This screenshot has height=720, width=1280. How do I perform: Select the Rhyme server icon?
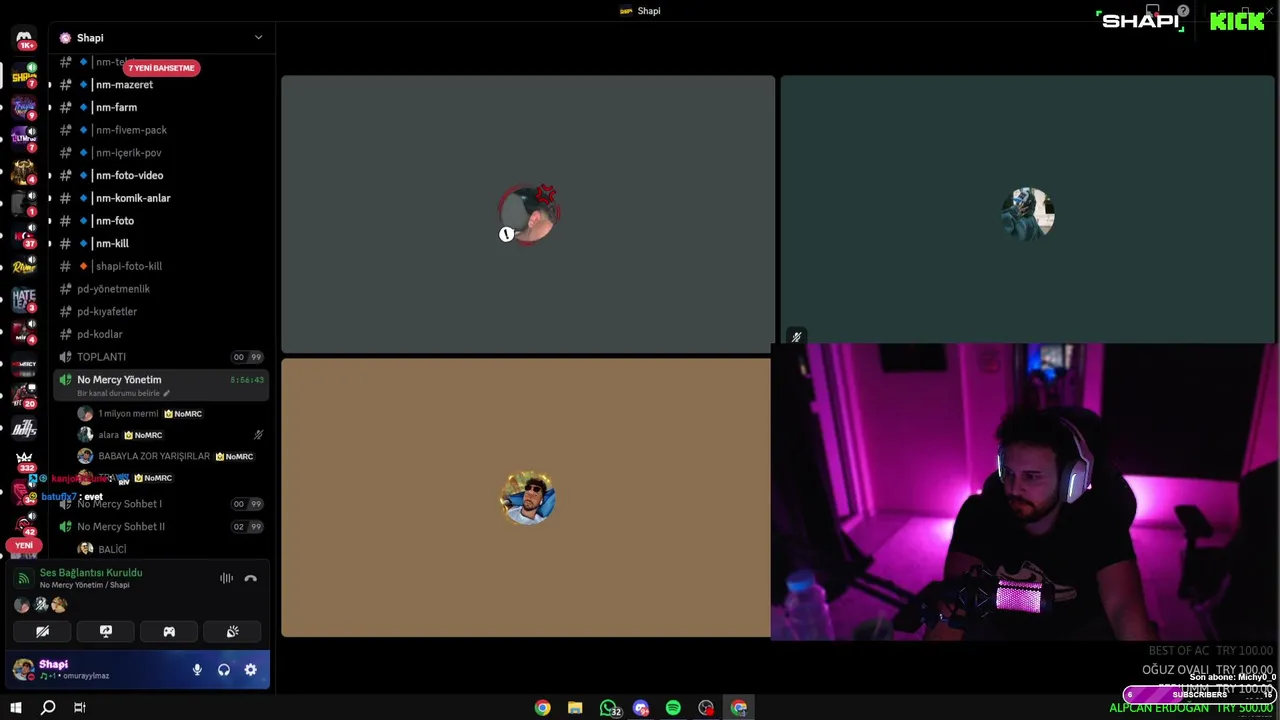pyautogui.click(x=24, y=267)
